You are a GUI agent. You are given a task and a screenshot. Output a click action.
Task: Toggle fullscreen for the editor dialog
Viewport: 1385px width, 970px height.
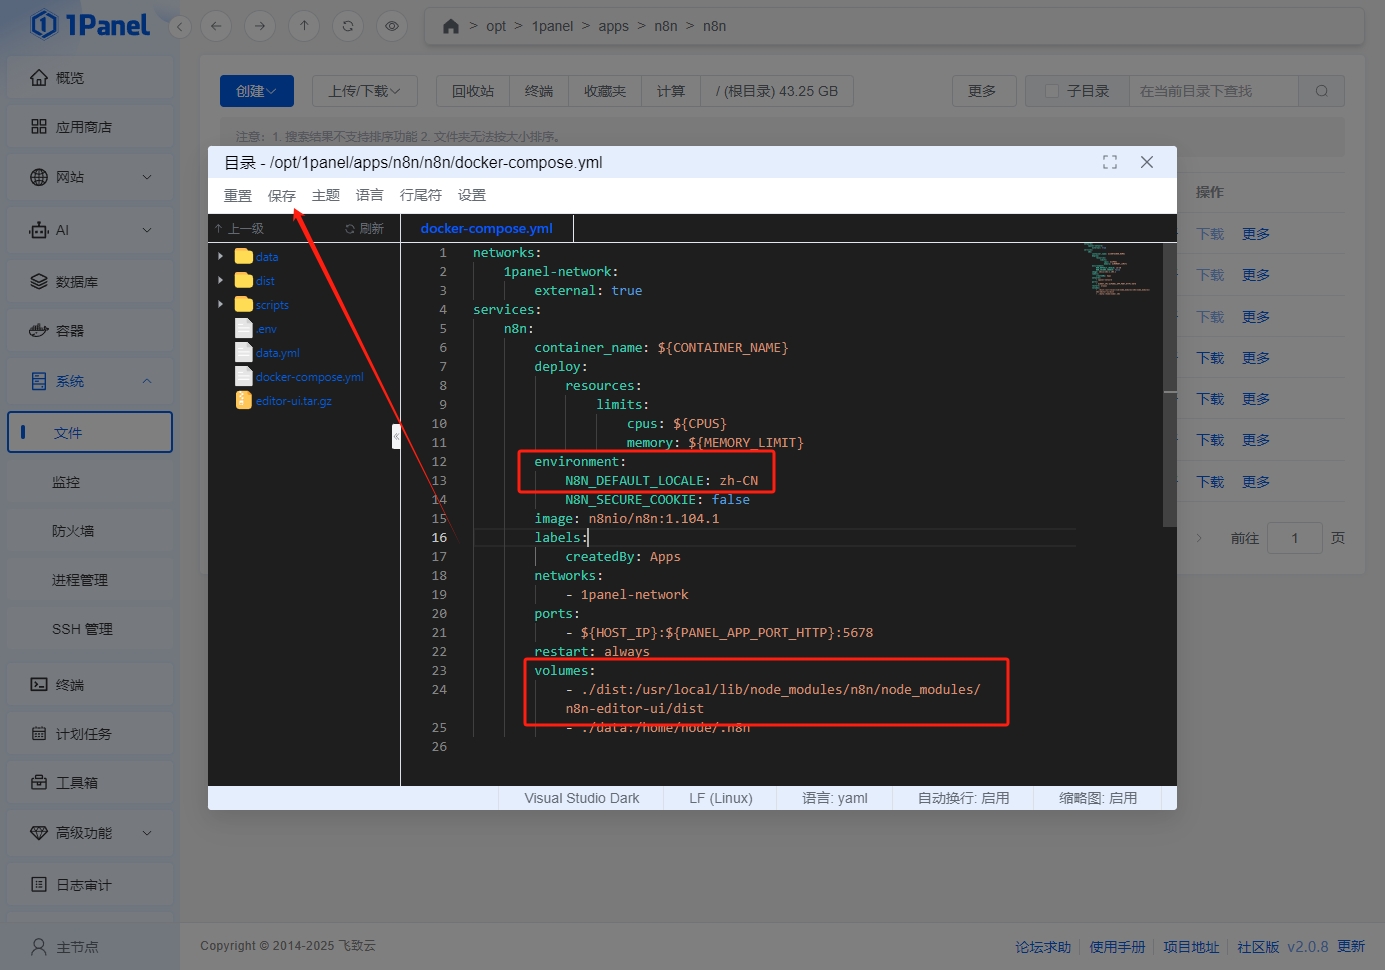point(1110,162)
